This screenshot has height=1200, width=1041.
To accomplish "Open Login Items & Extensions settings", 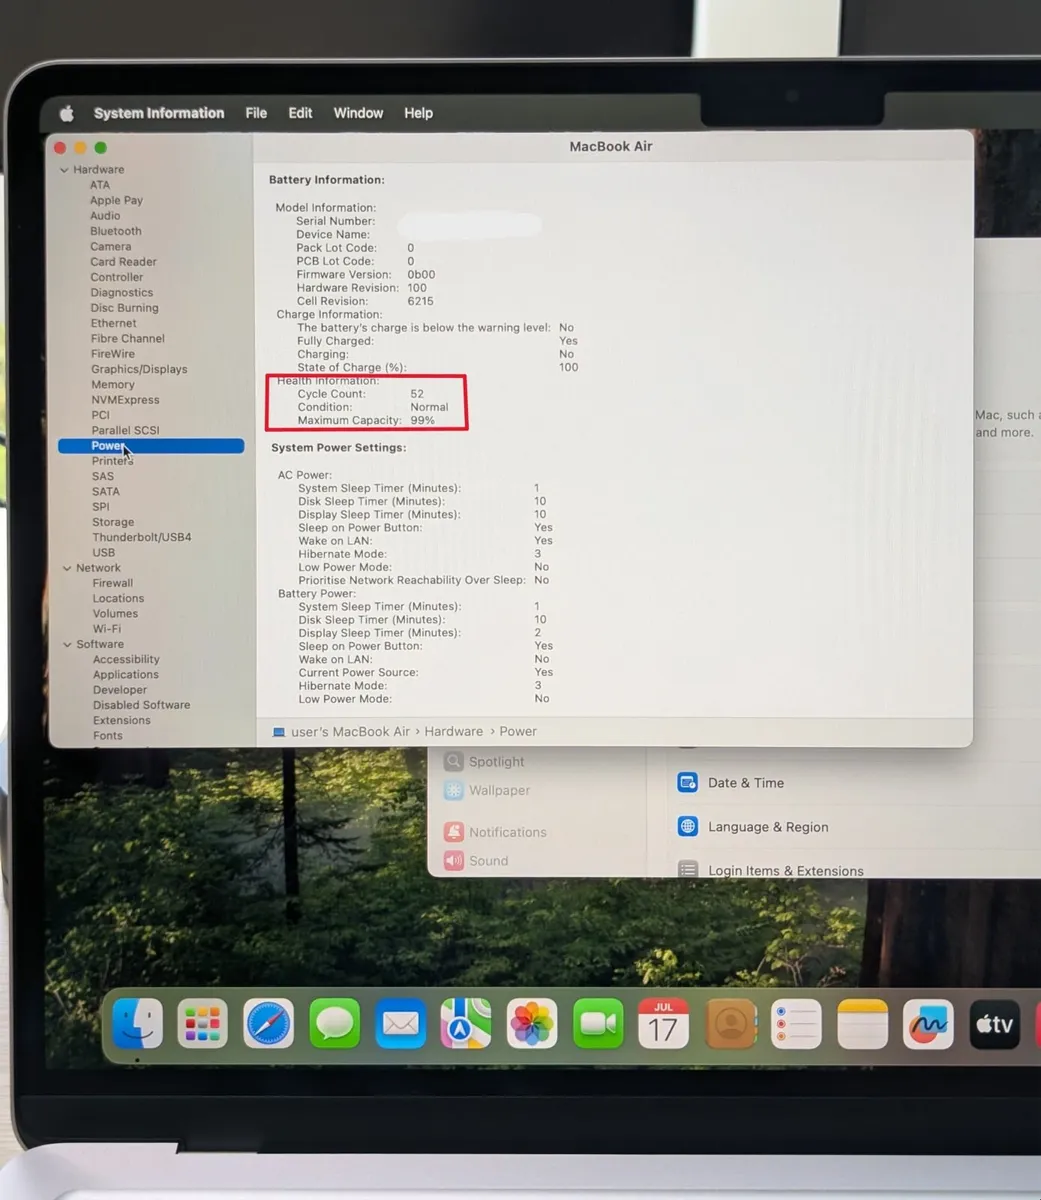I will (x=786, y=871).
